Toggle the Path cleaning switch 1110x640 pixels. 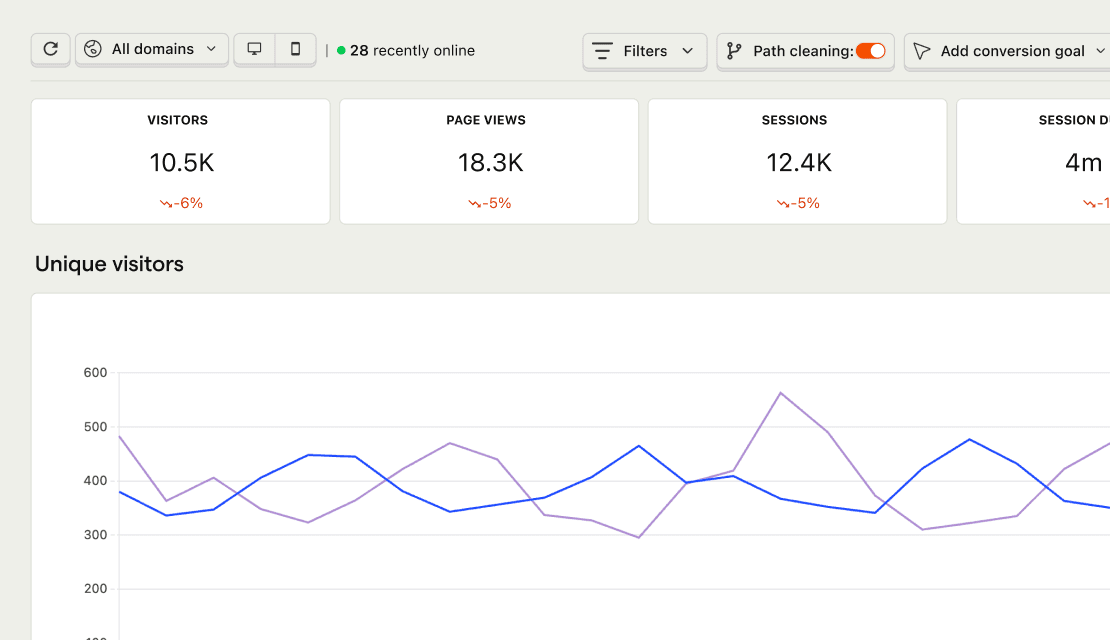coord(871,51)
